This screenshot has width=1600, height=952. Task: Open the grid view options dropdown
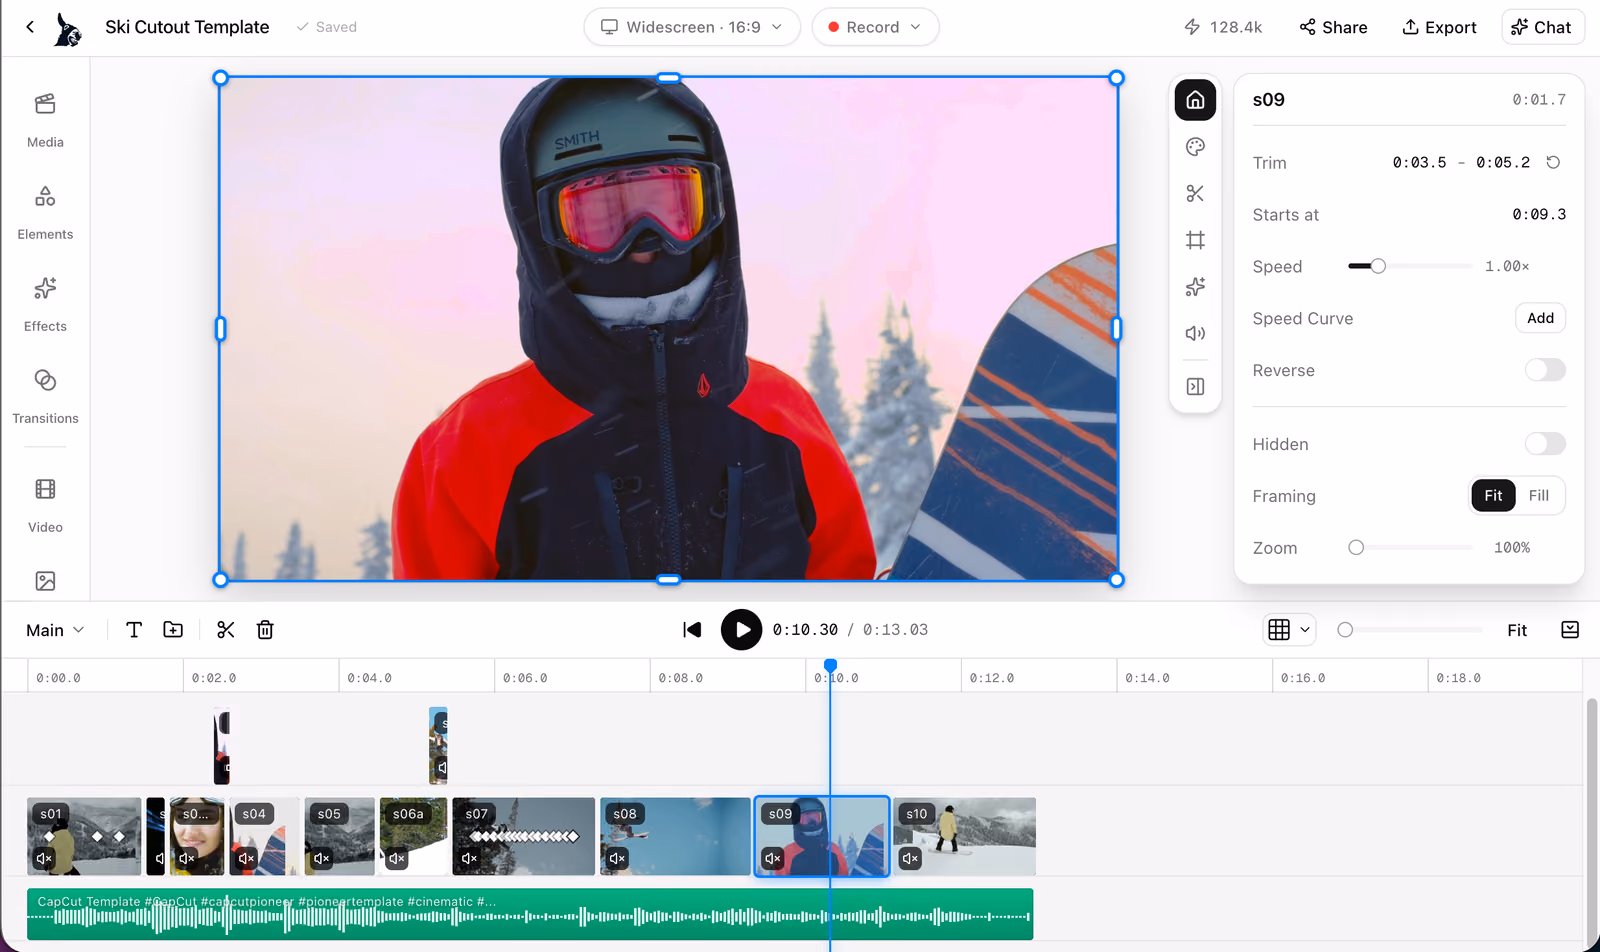coord(1289,629)
